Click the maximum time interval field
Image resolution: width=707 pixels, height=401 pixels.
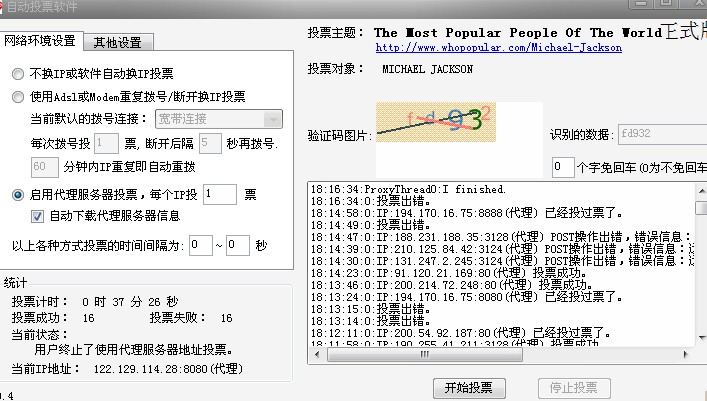point(237,245)
